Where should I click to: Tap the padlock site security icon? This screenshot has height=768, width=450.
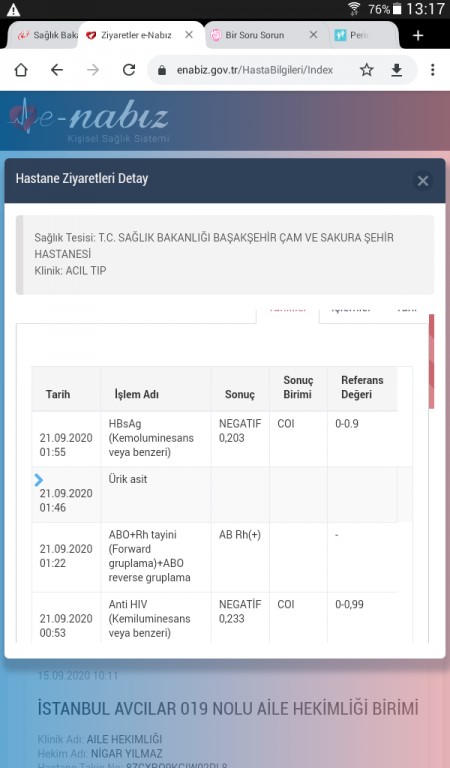[x=162, y=70]
